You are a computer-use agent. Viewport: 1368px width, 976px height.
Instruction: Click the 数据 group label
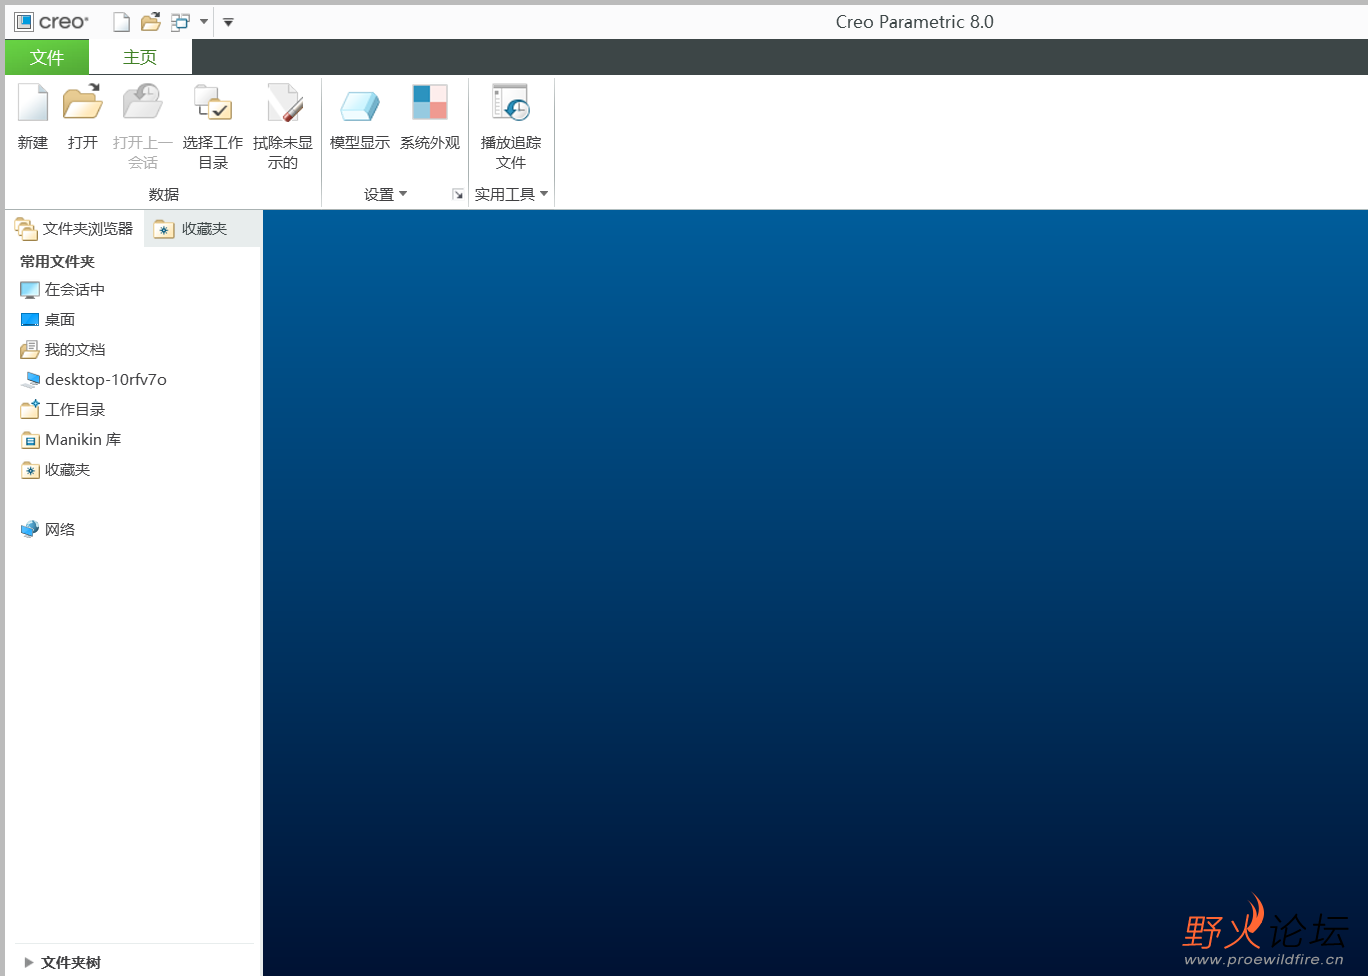(x=163, y=194)
